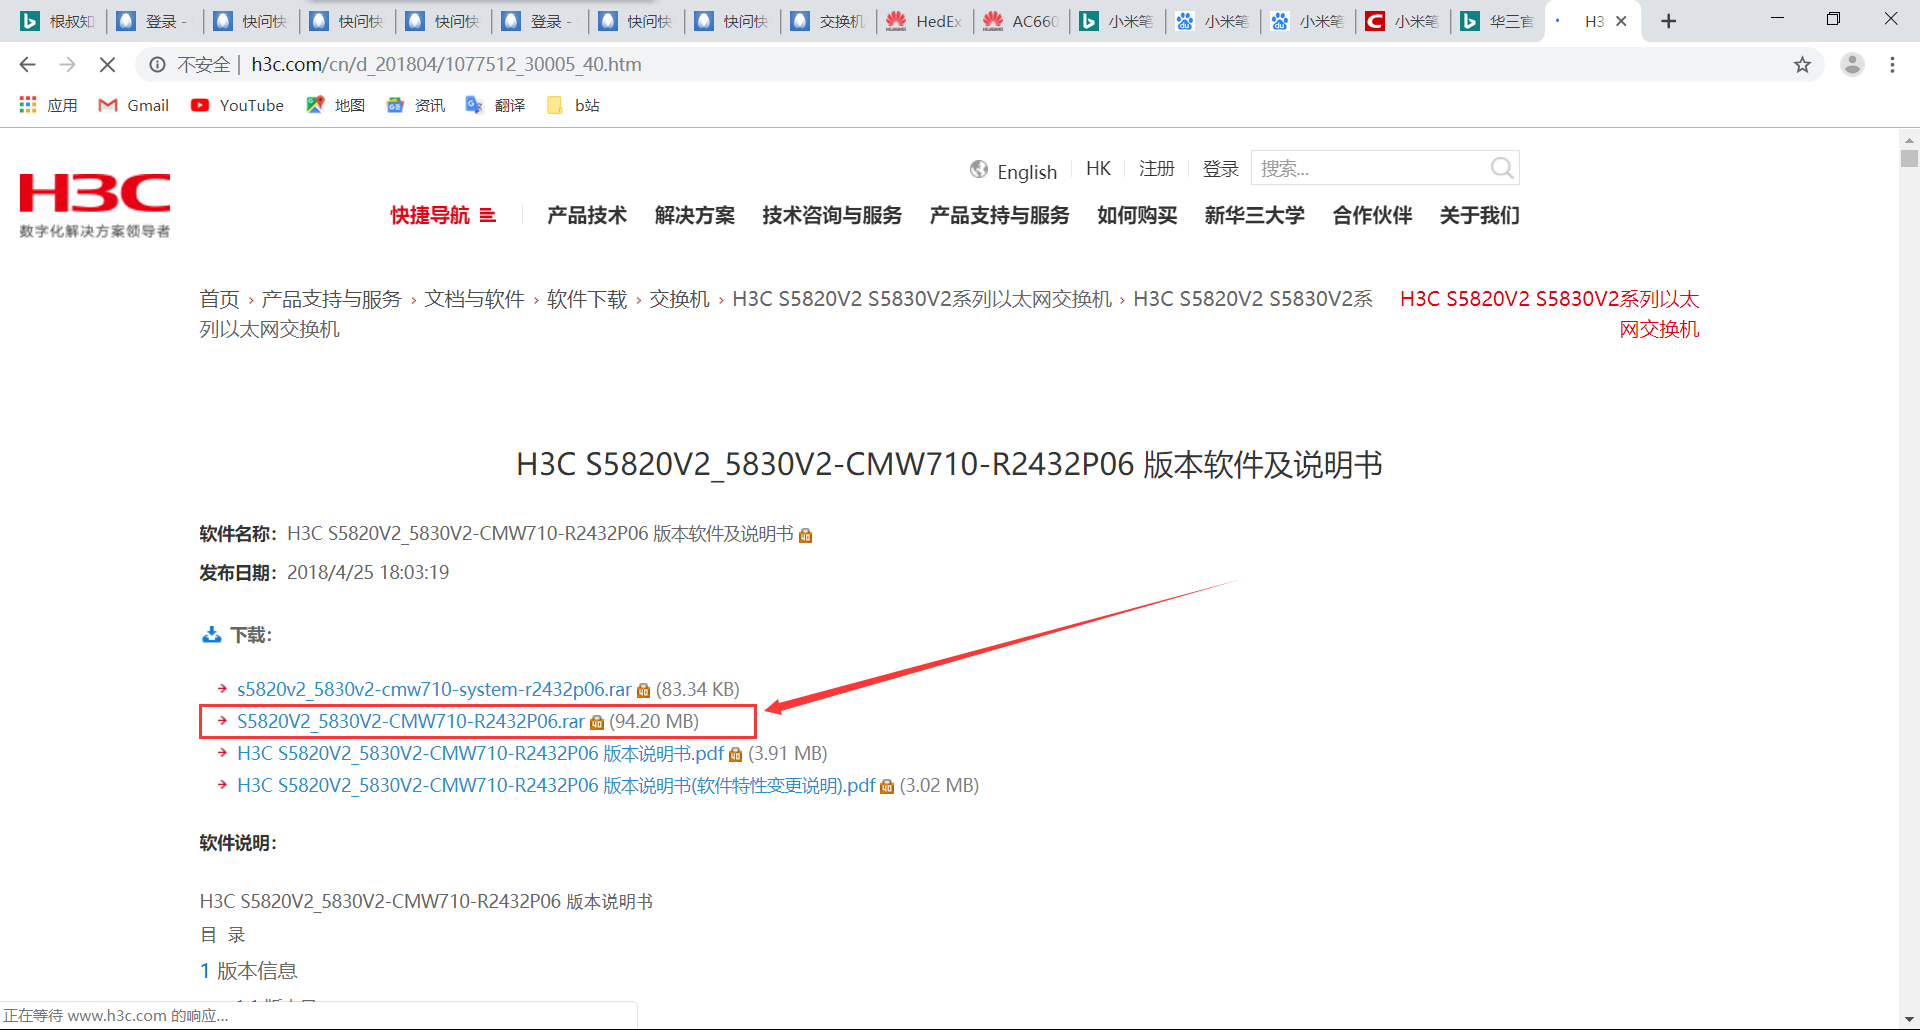The height and width of the screenshot is (1030, 1920).
Task: Click the address bar URL
Action: coord(446,64)
